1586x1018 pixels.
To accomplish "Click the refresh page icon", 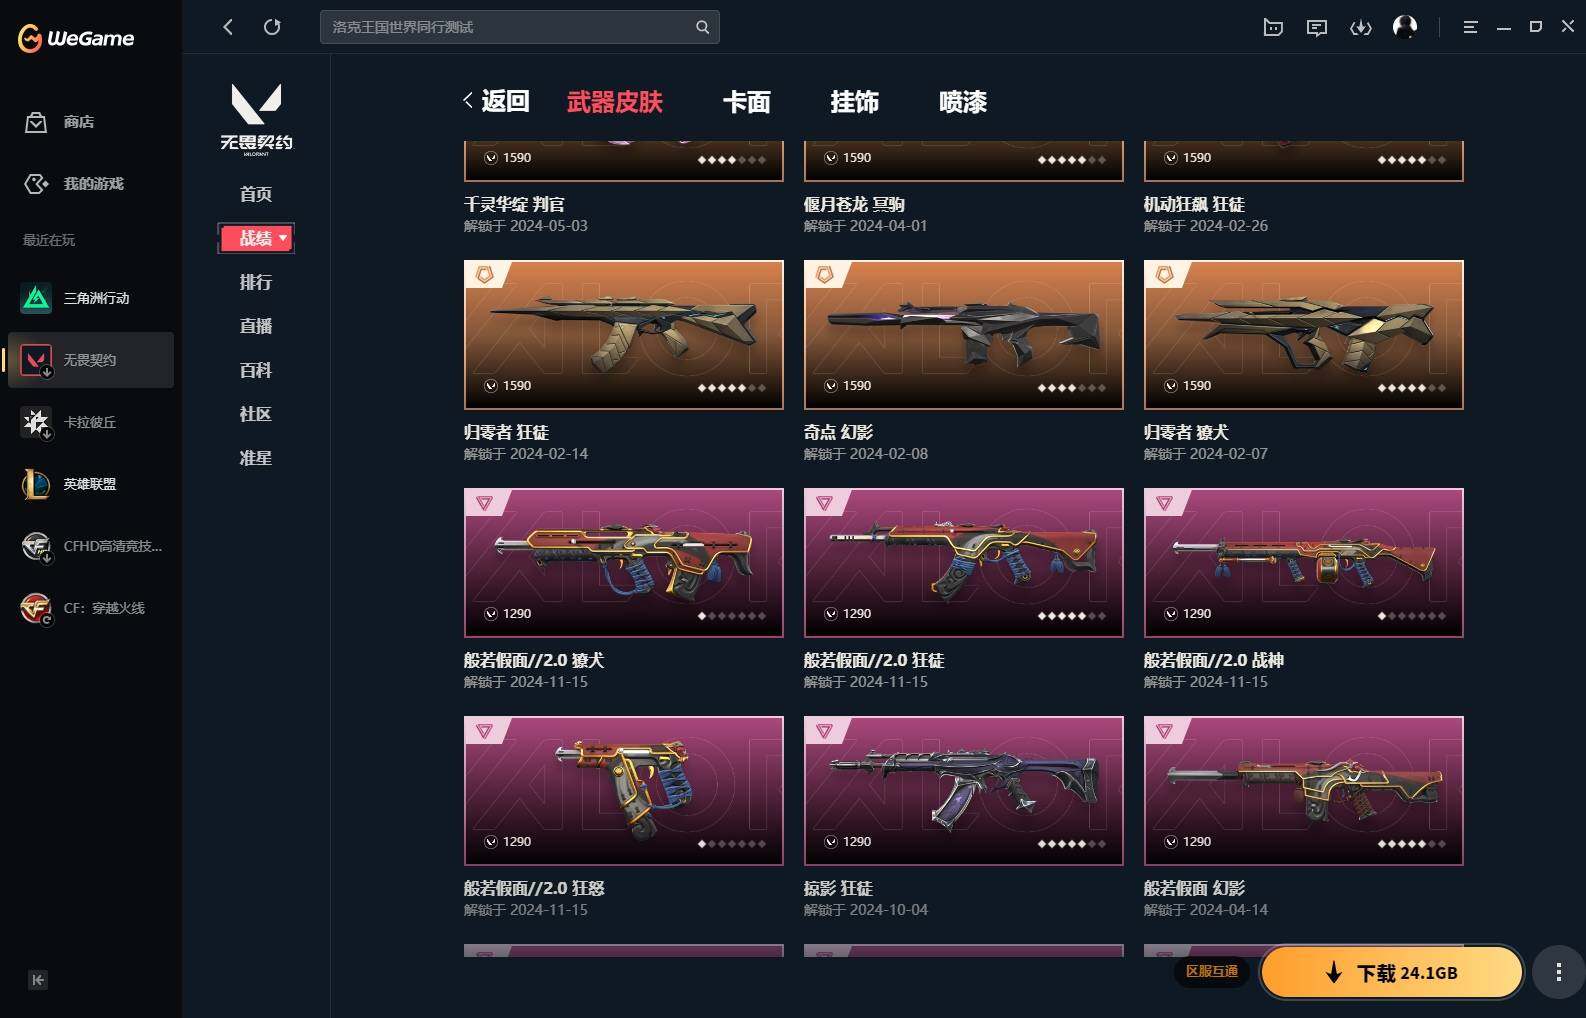I will click(x=272, y=27).
